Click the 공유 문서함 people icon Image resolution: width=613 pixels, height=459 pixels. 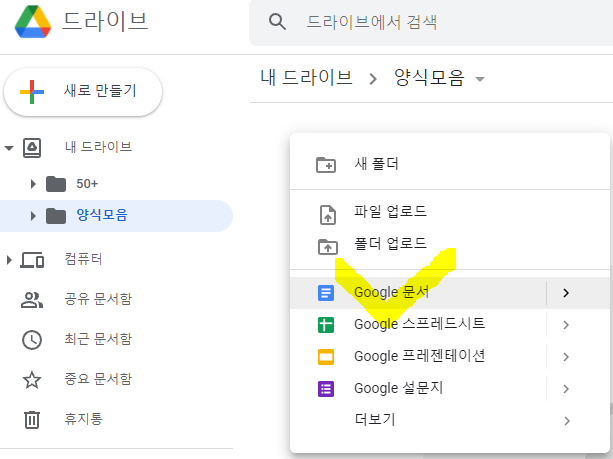[x=32, y=300]
